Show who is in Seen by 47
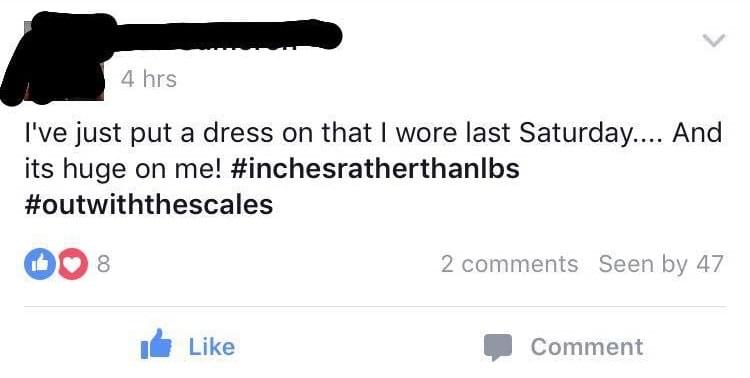This screenshot has width=750, height=378. pyautogui.click(x=661, y=264)
